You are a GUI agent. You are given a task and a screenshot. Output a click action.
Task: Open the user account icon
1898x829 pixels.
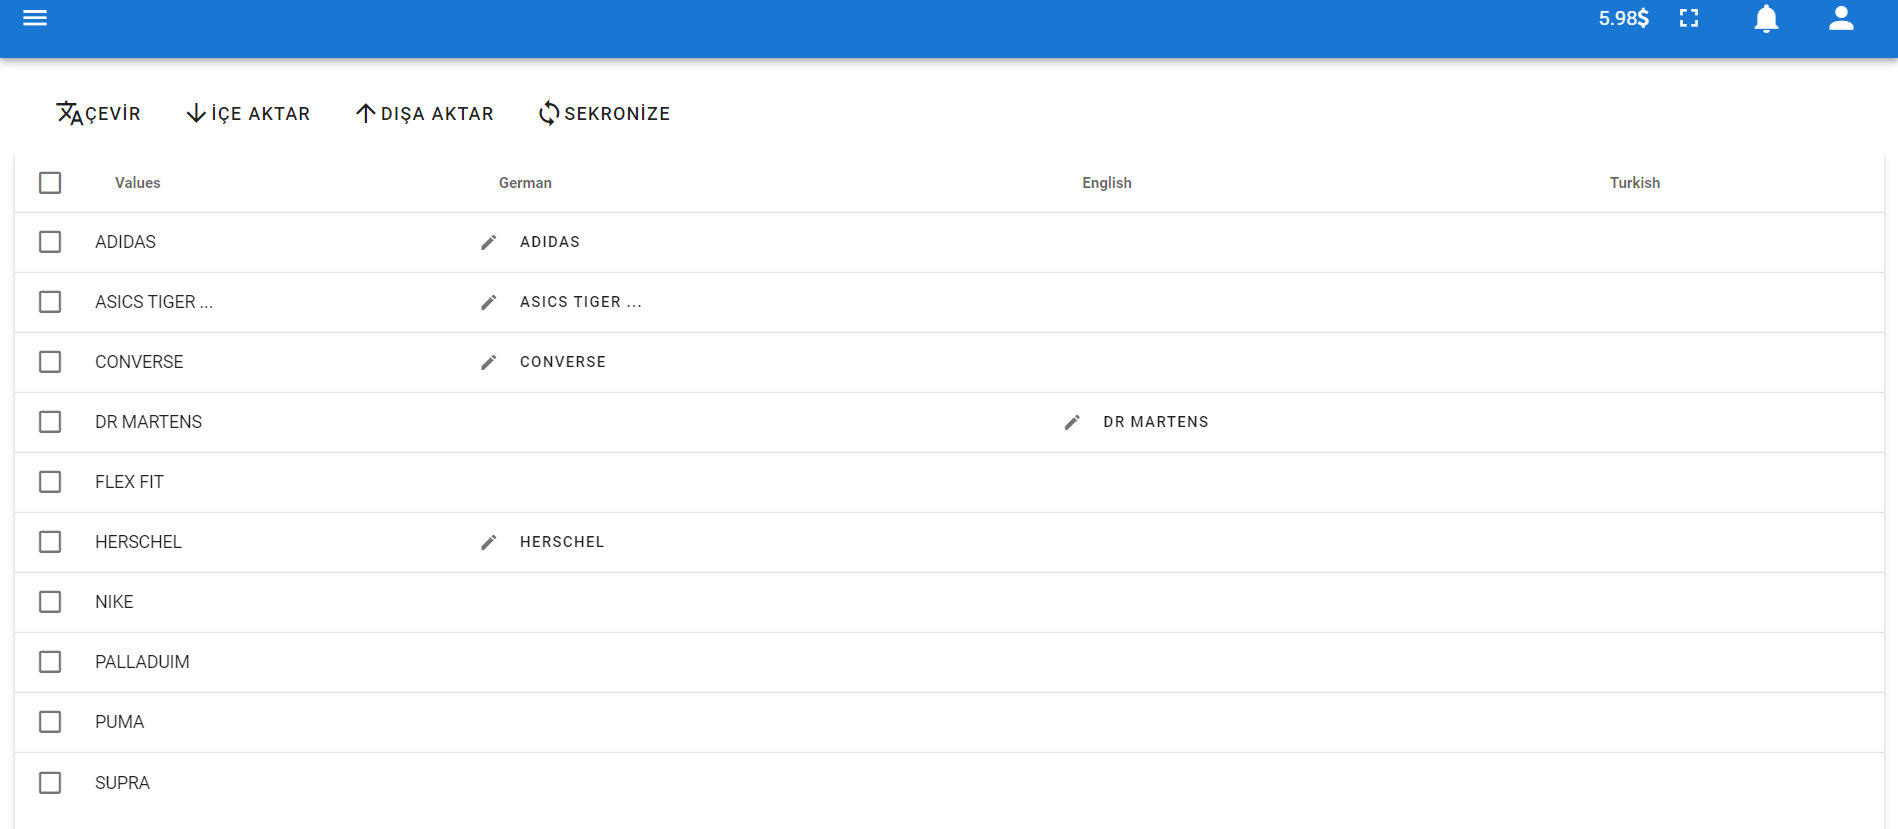1841,18
